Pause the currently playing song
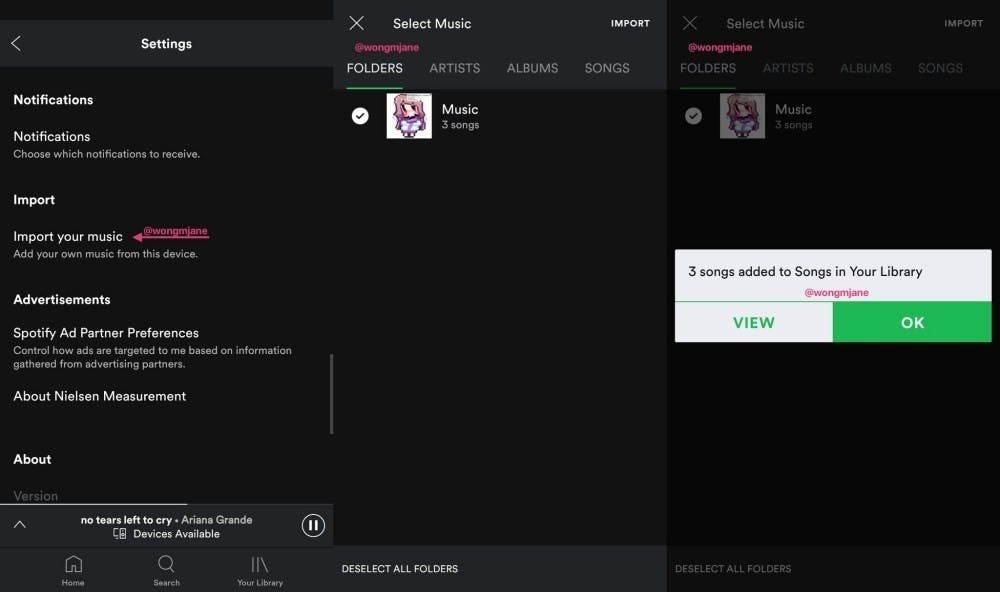The height and width of the screenshot is (592, 1000). click(313, 525)
